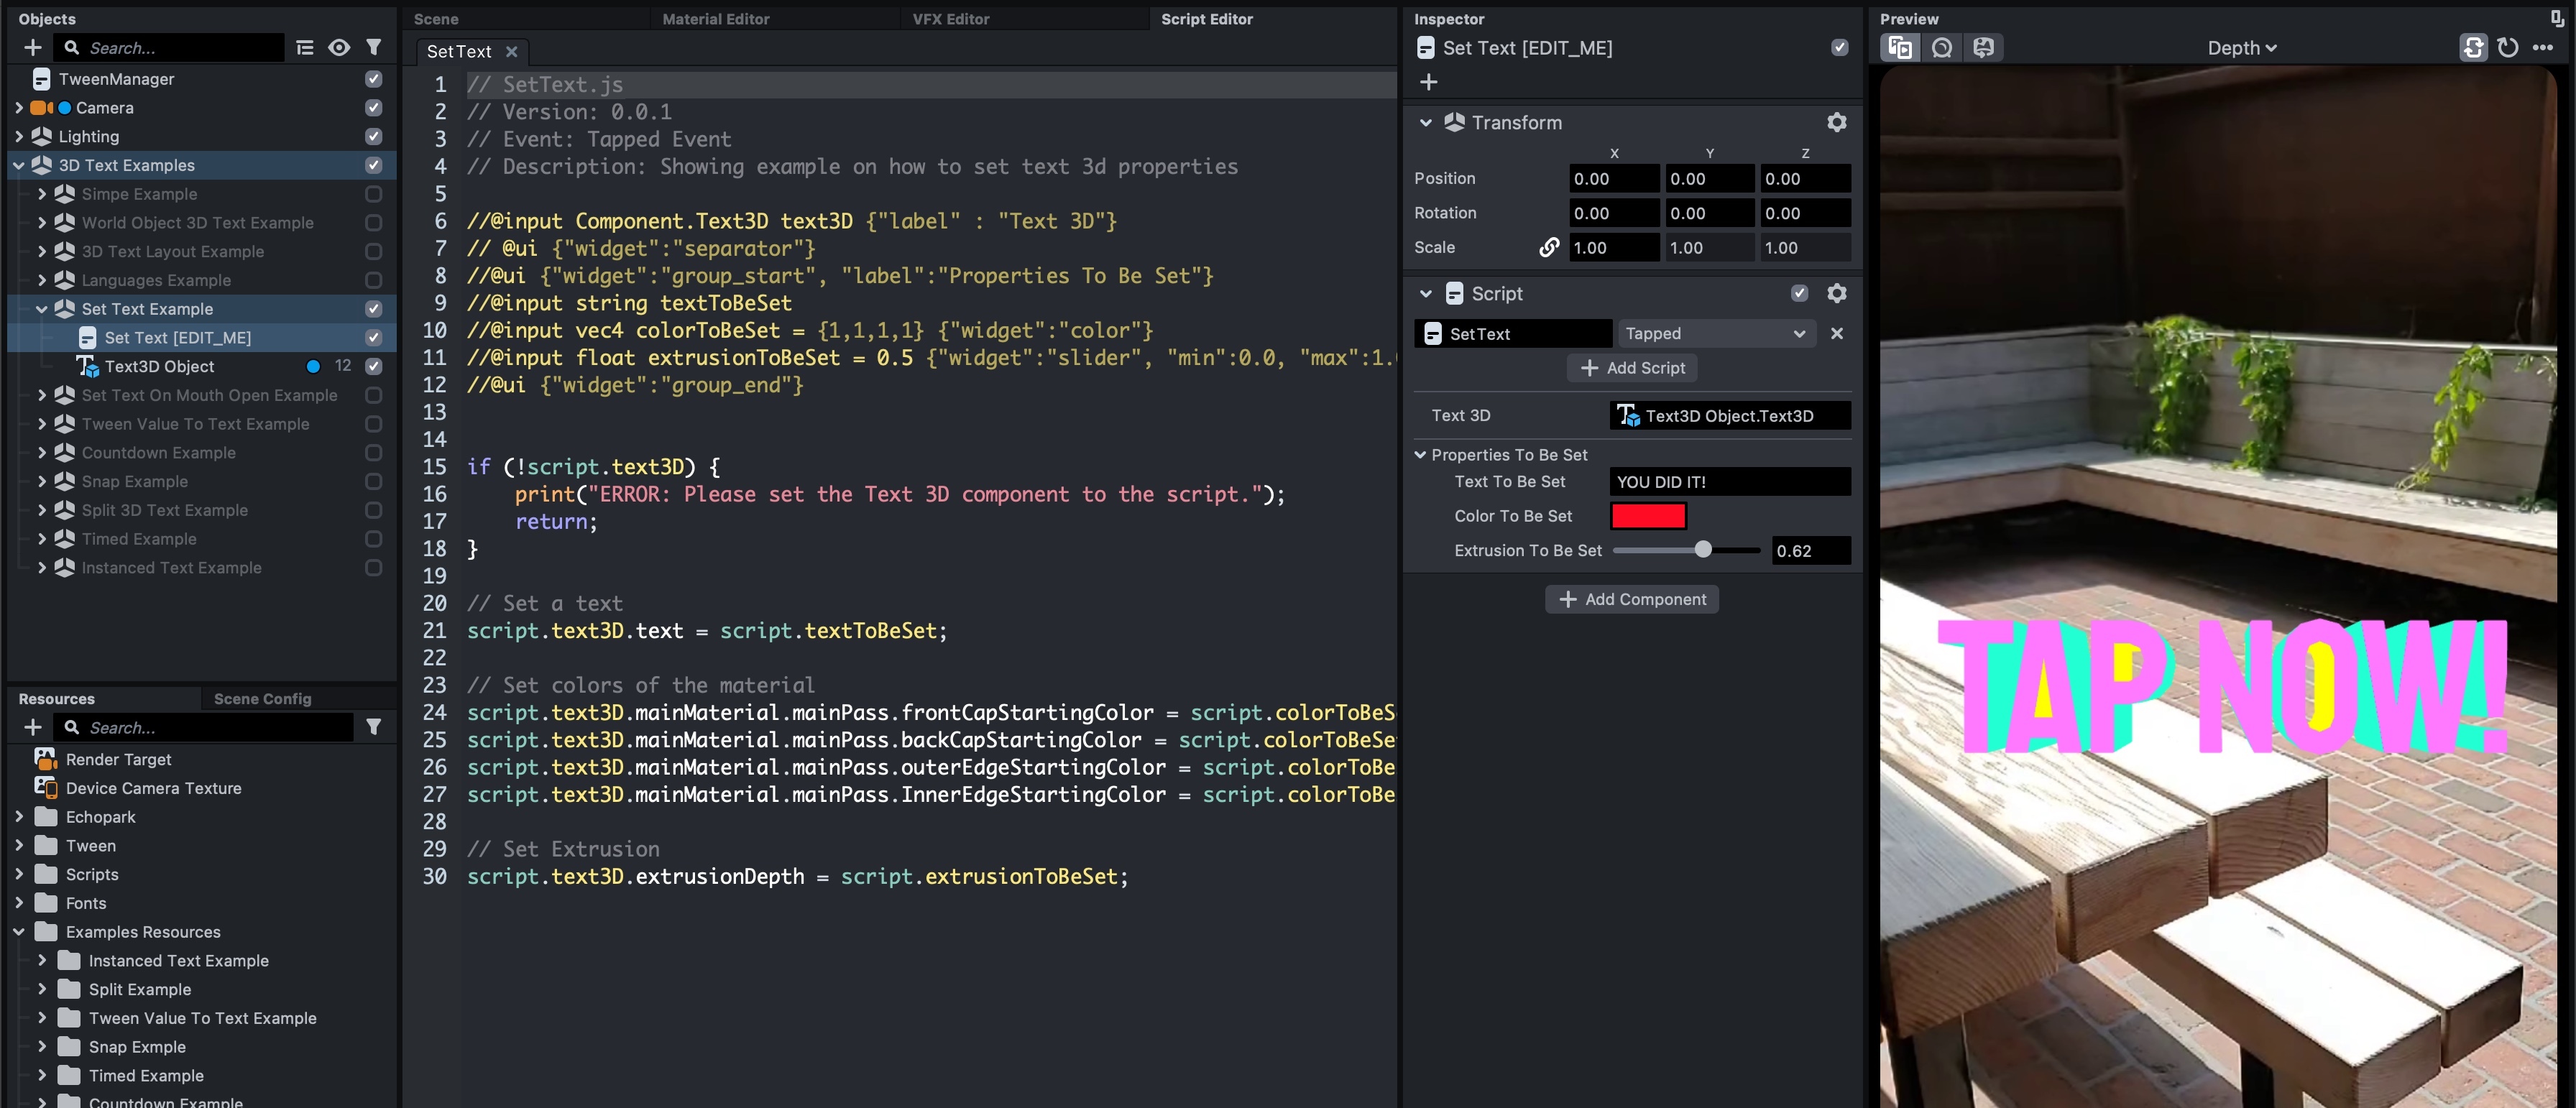2576x1108 pixels.
Task: Click the Add Component button
Action: coord(1632,599)
